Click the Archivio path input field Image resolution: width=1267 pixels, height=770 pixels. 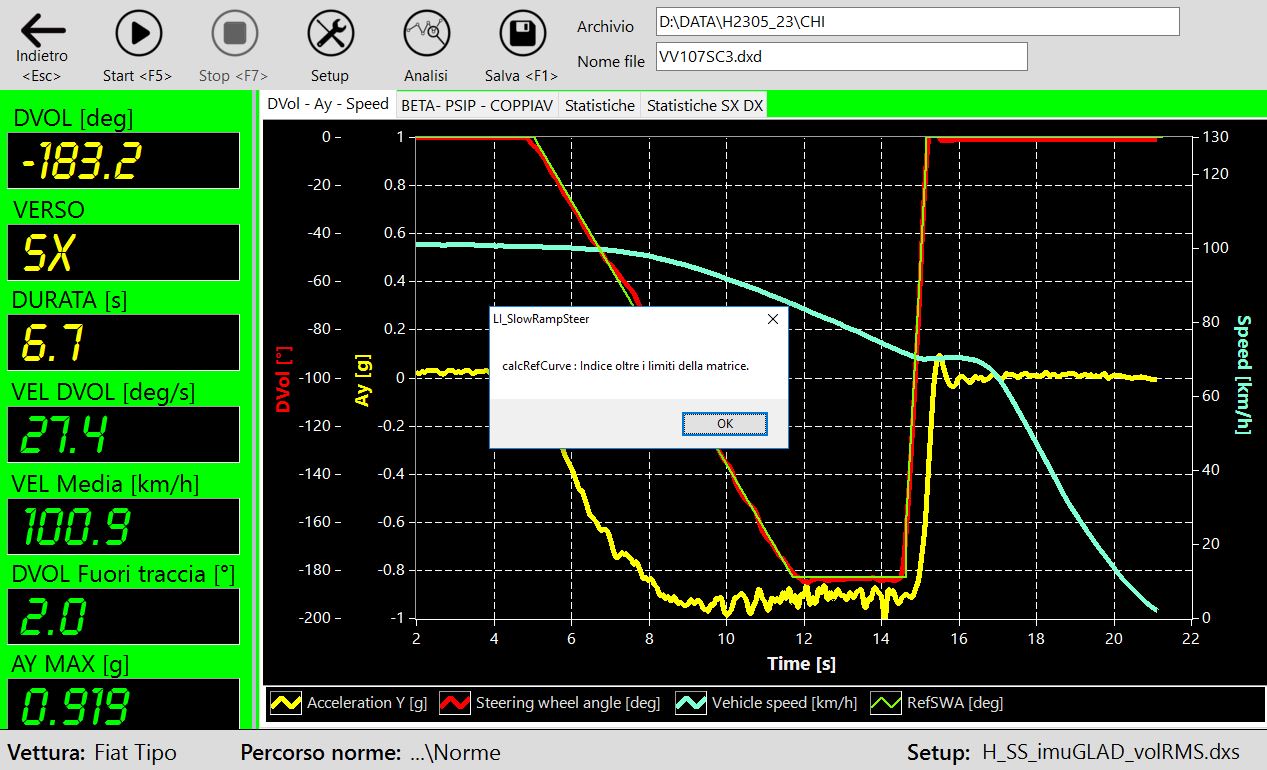point(917,22)
